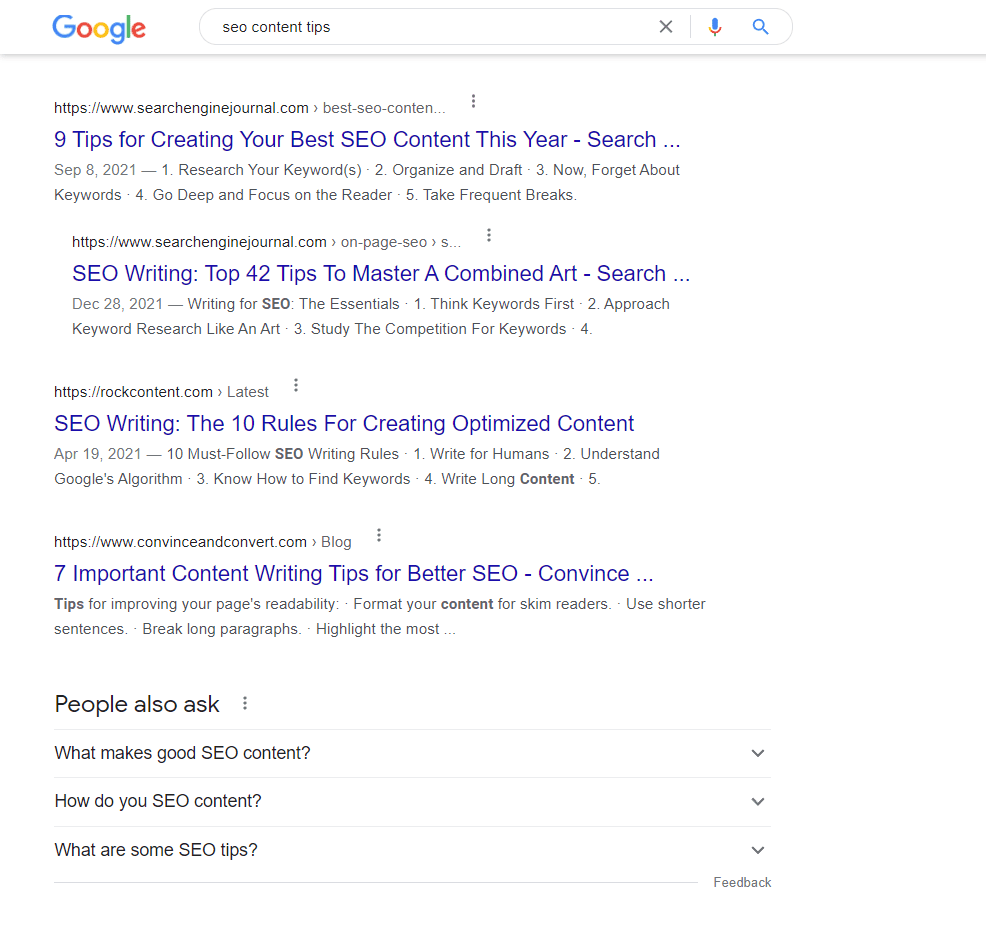Screen dimensions: 986x927
Task: Click the Google logo to return home
Action: (98, 29)
